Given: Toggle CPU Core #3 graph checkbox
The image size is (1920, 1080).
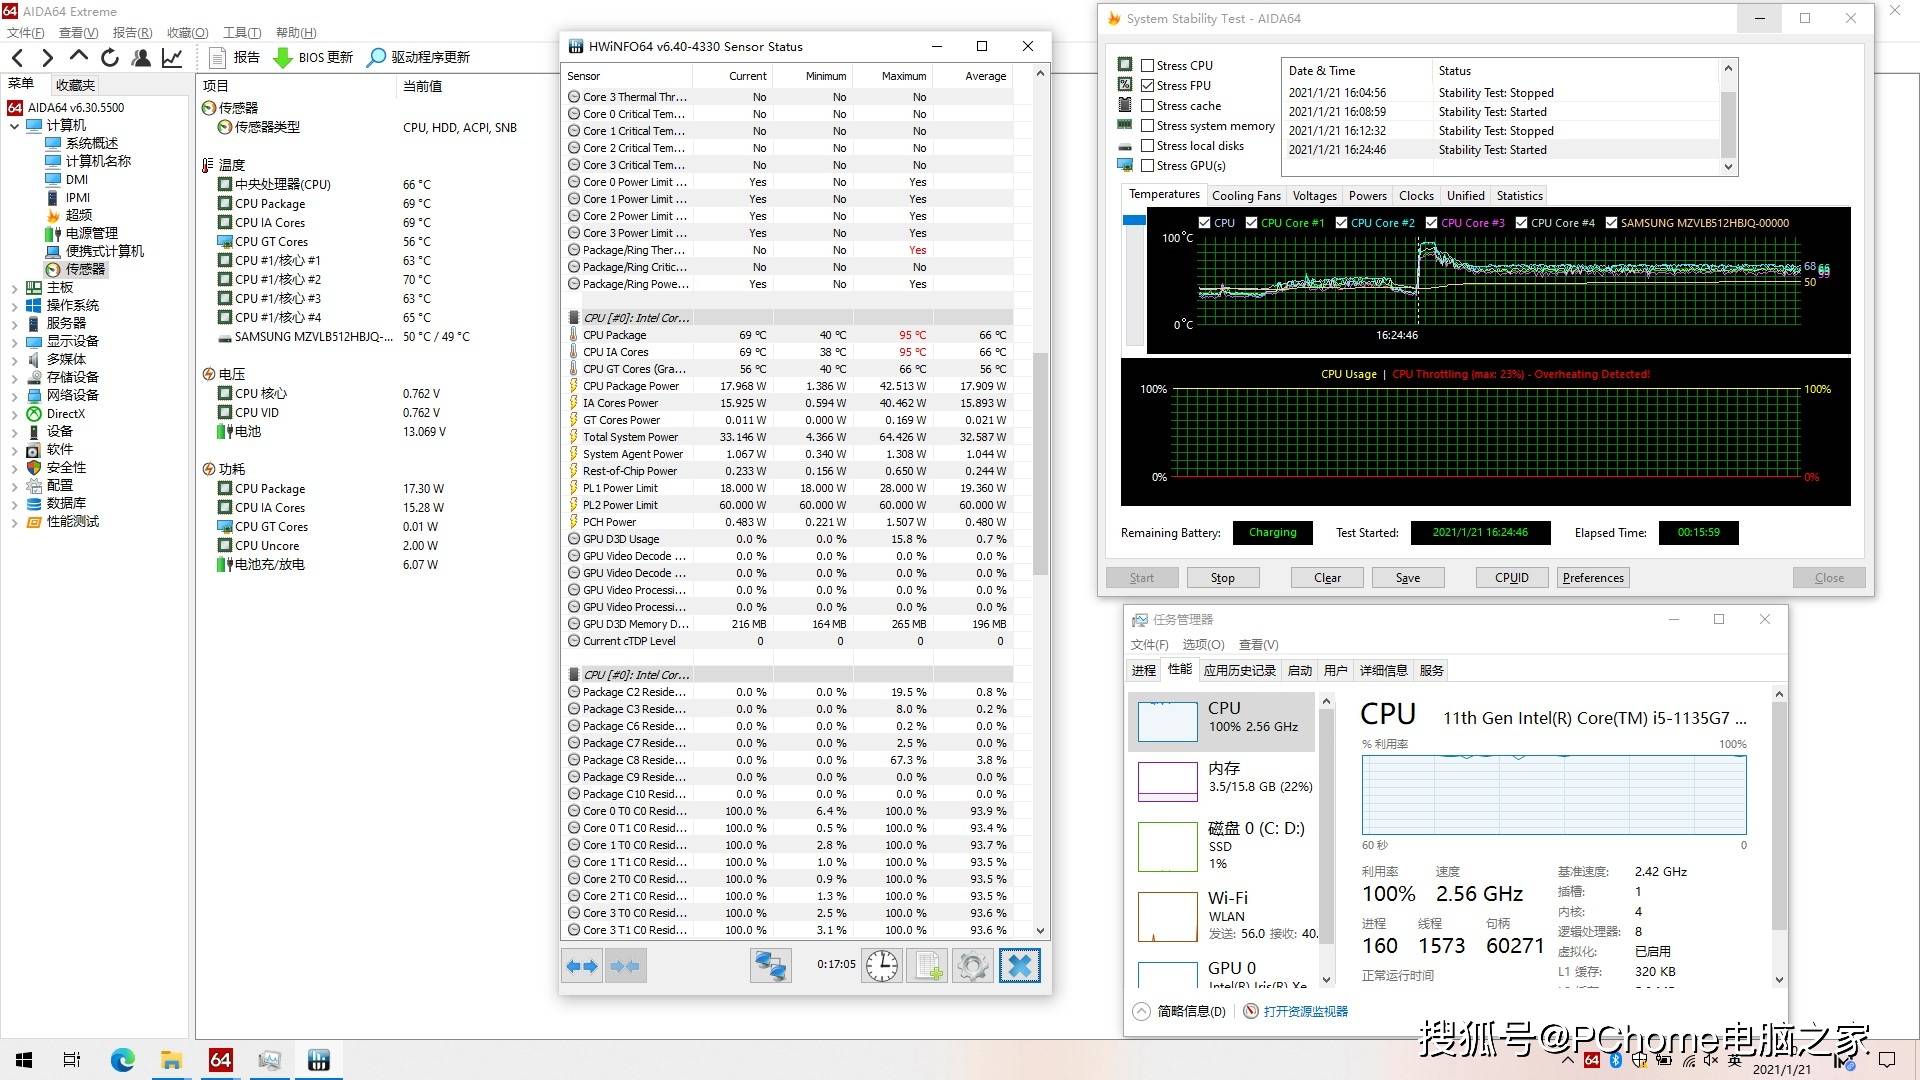Looking at the screenshot, I should point(1431,223).
